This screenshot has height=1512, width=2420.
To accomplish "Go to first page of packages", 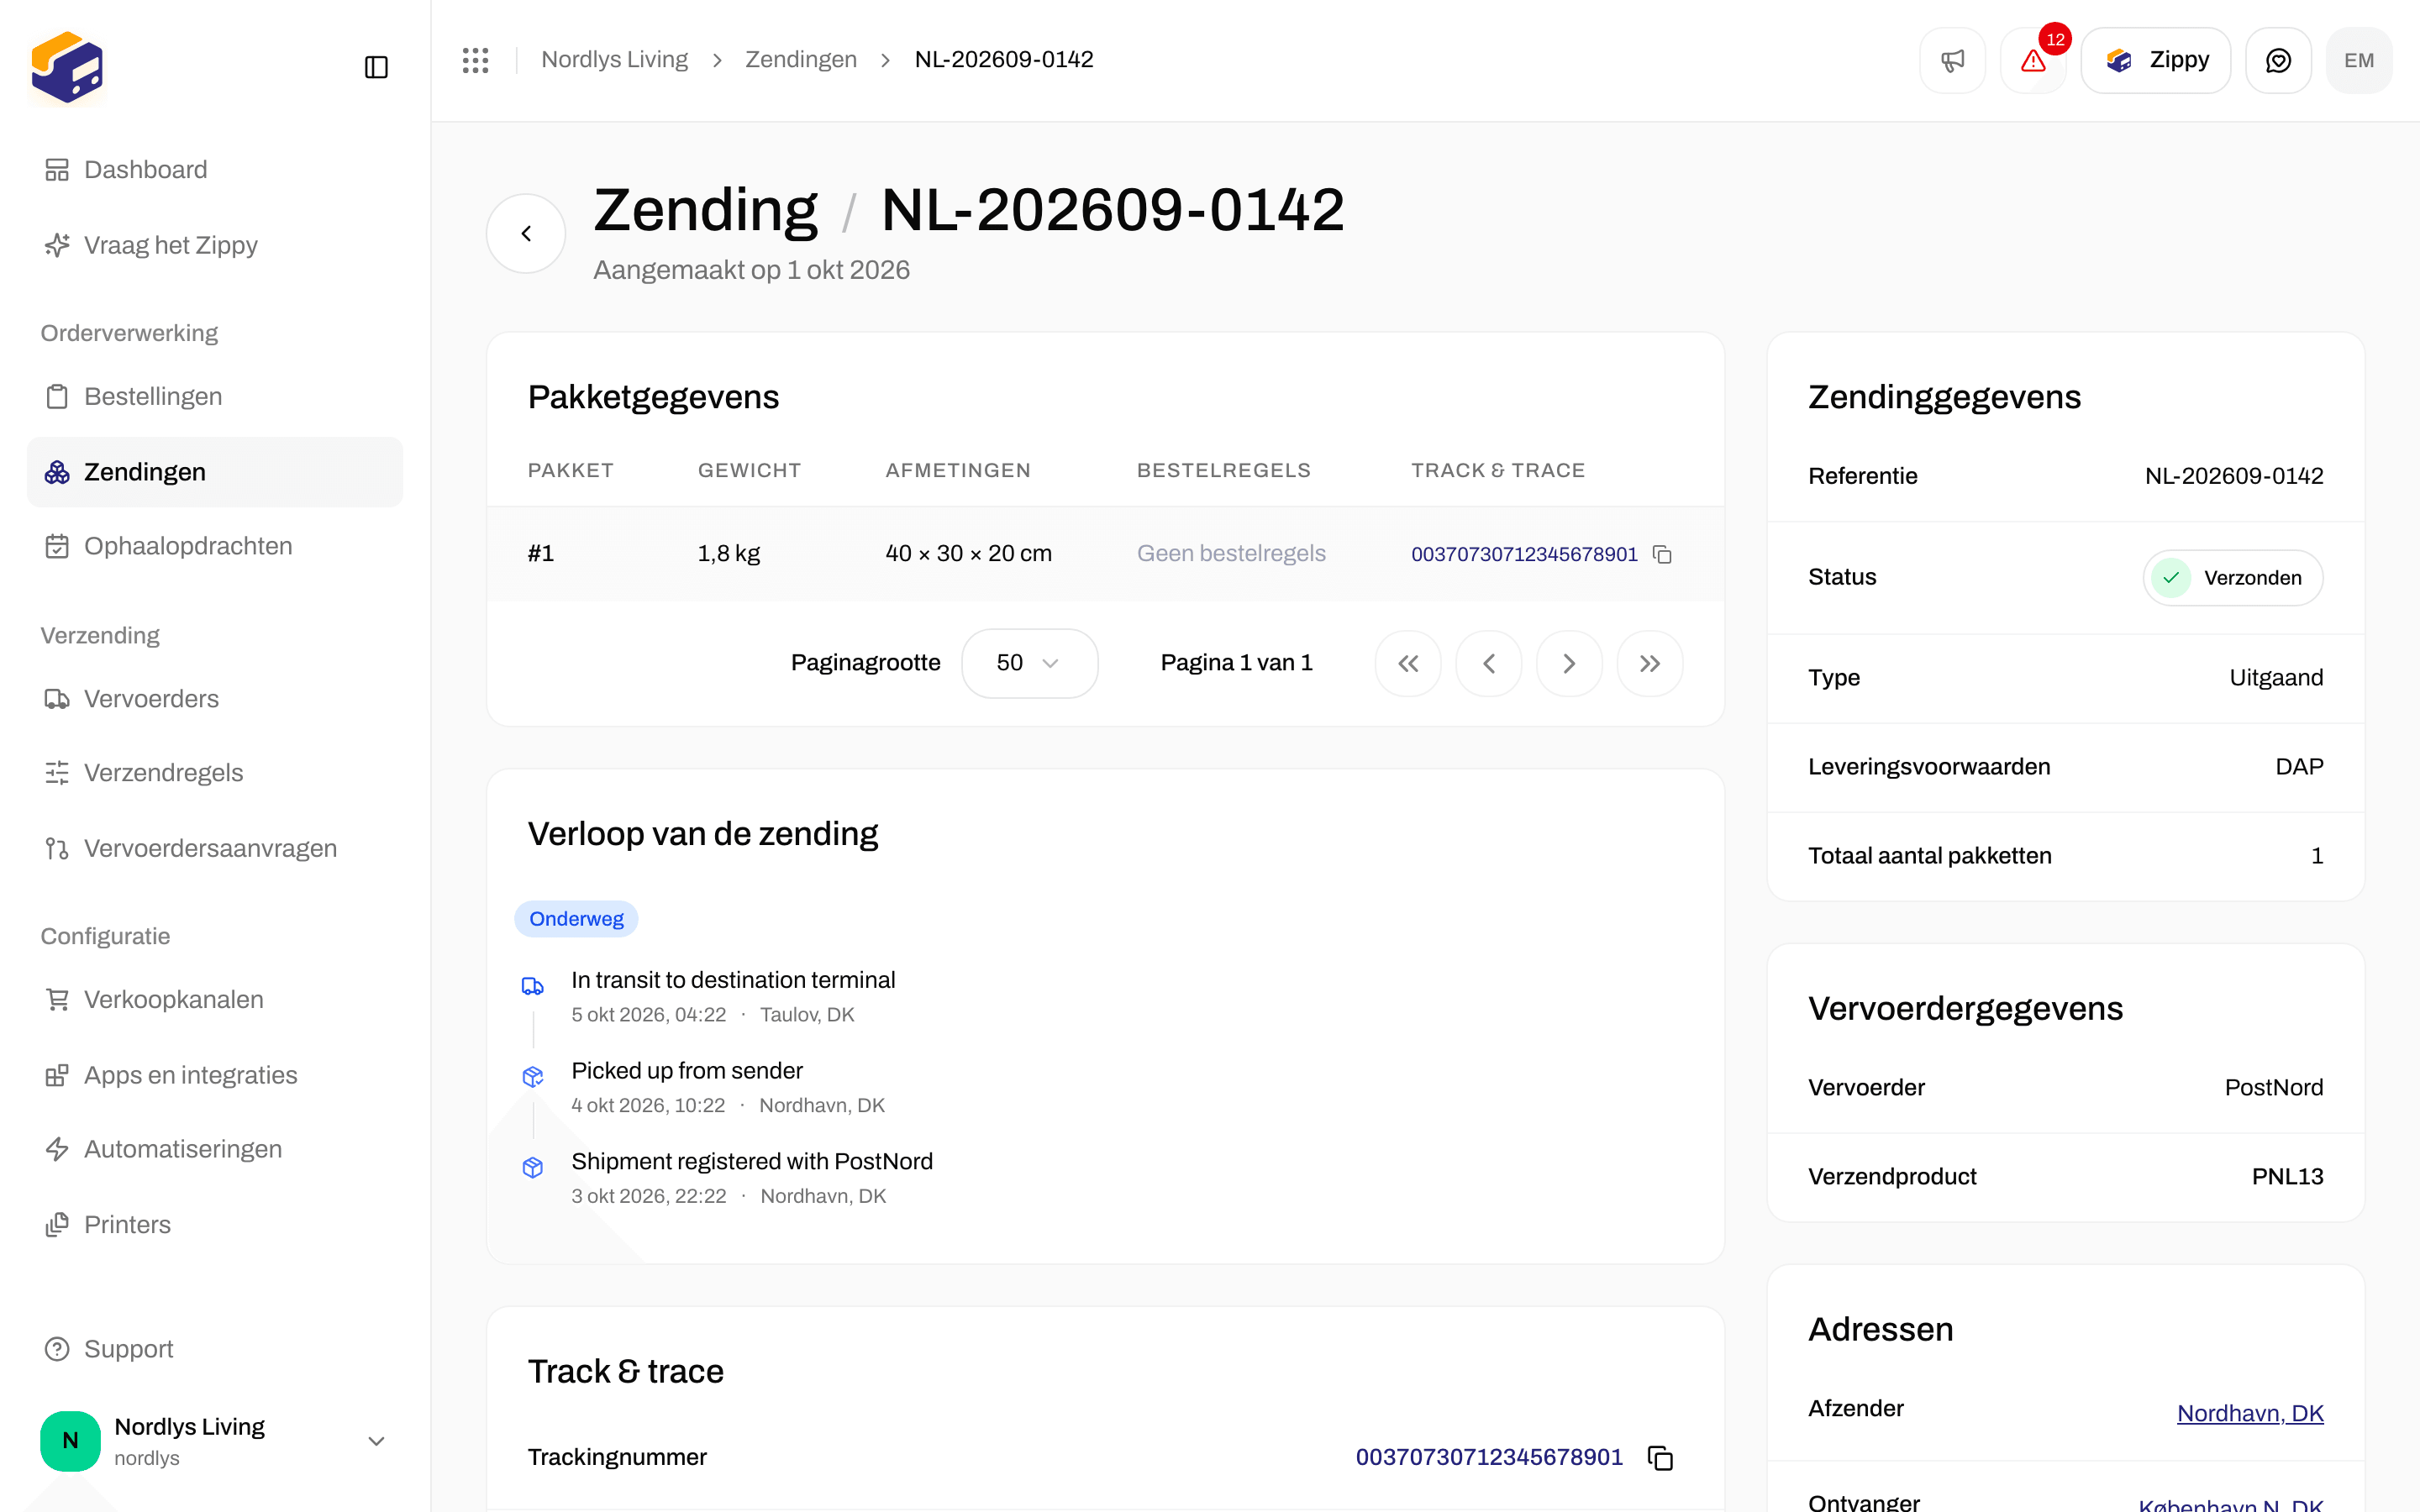I will pos(1408,663).
